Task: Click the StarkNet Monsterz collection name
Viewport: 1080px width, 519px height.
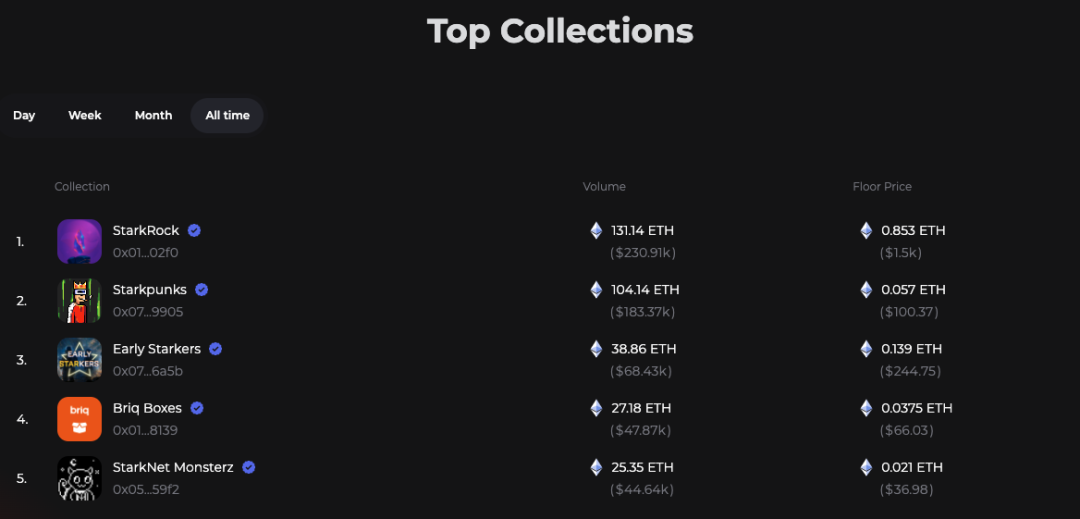Action: pos(174,467)
